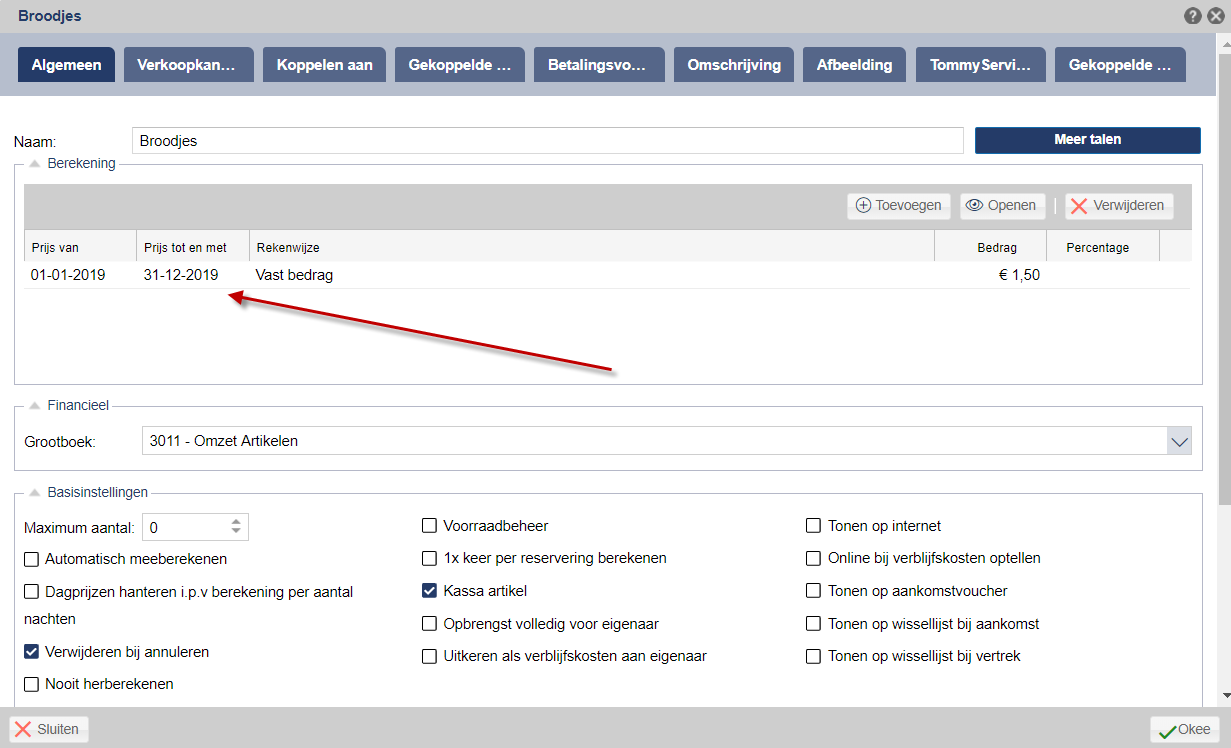Image resolution: width=1231 pixels, height=748 pixels.
Task: Sort by Percentage column header
Action: [1103, 247]
